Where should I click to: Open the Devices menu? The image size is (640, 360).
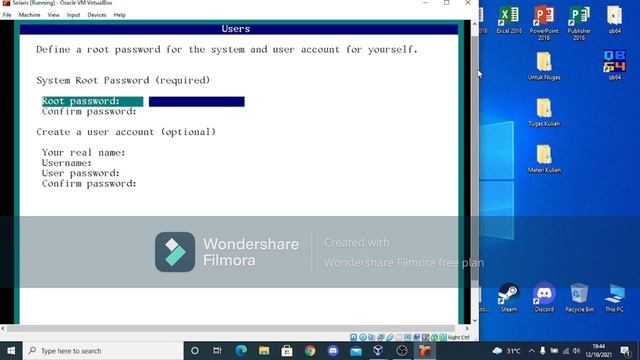point(97,15)
